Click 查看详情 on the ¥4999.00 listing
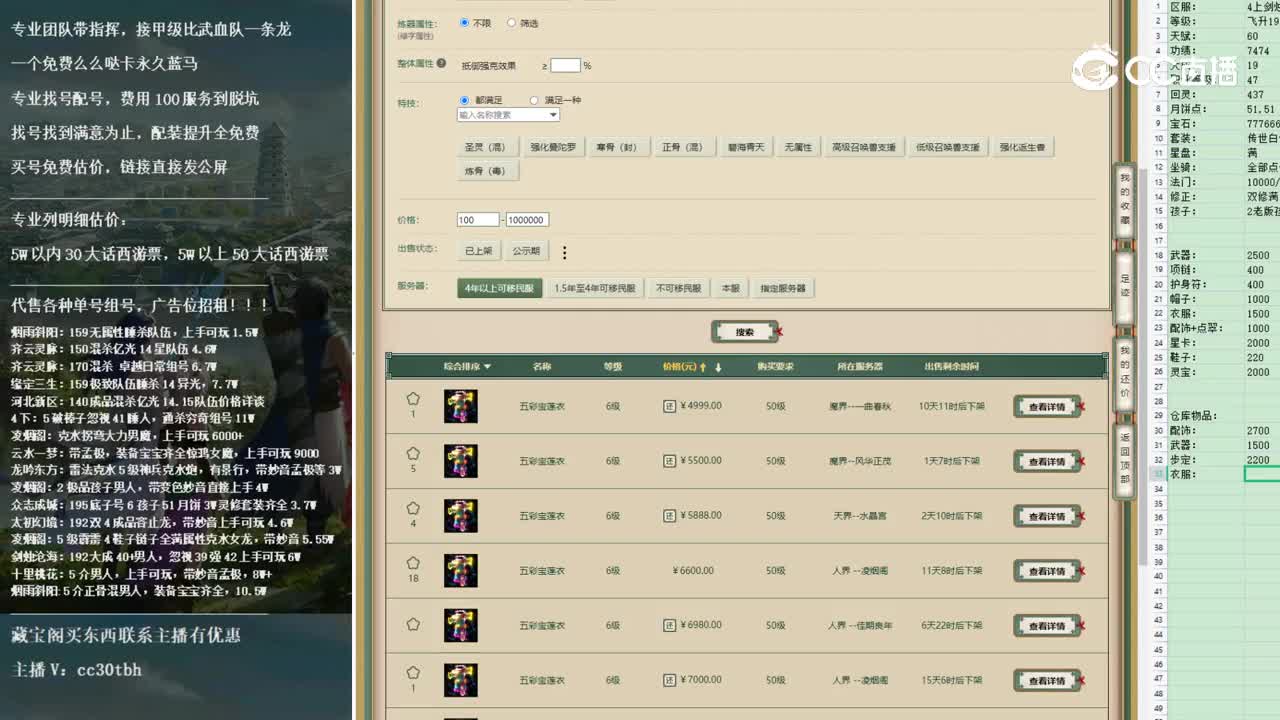The width and height of the screenshot is (1280, 720). [x=1046, y=406]
